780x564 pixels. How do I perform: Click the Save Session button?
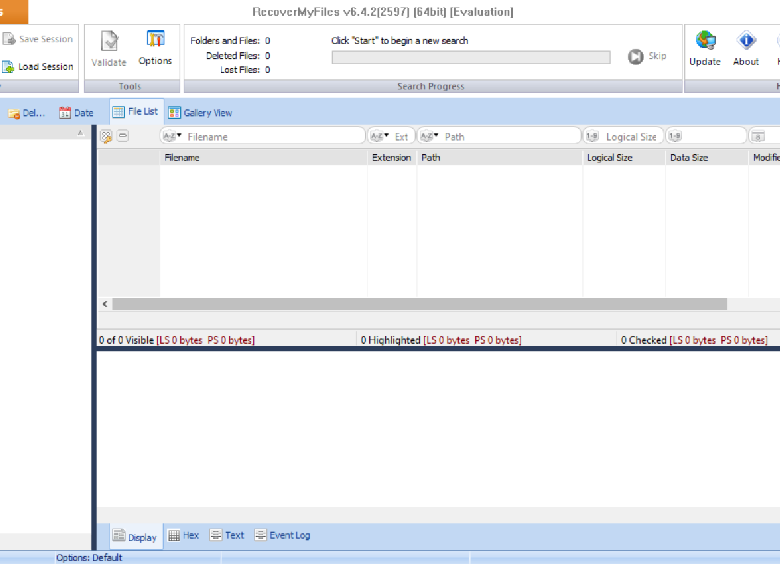pyautogui.click(x=38, y=39)
